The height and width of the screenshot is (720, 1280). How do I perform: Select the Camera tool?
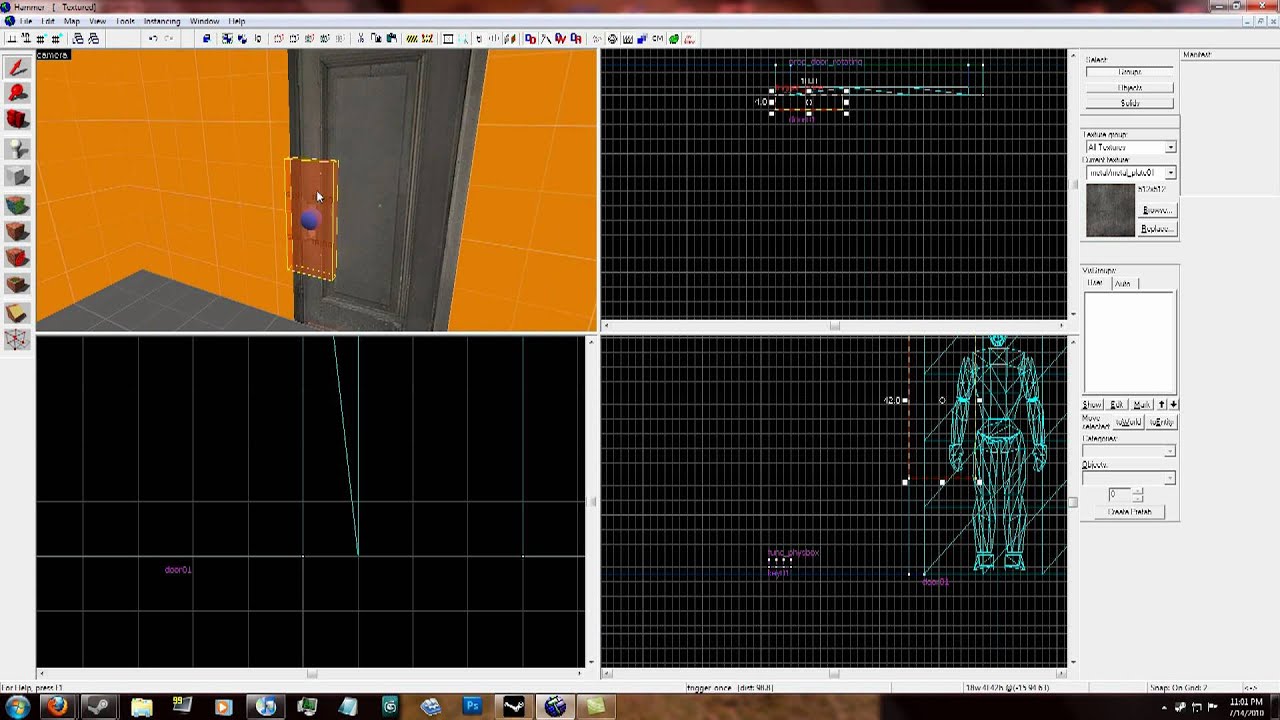[17, 121]
